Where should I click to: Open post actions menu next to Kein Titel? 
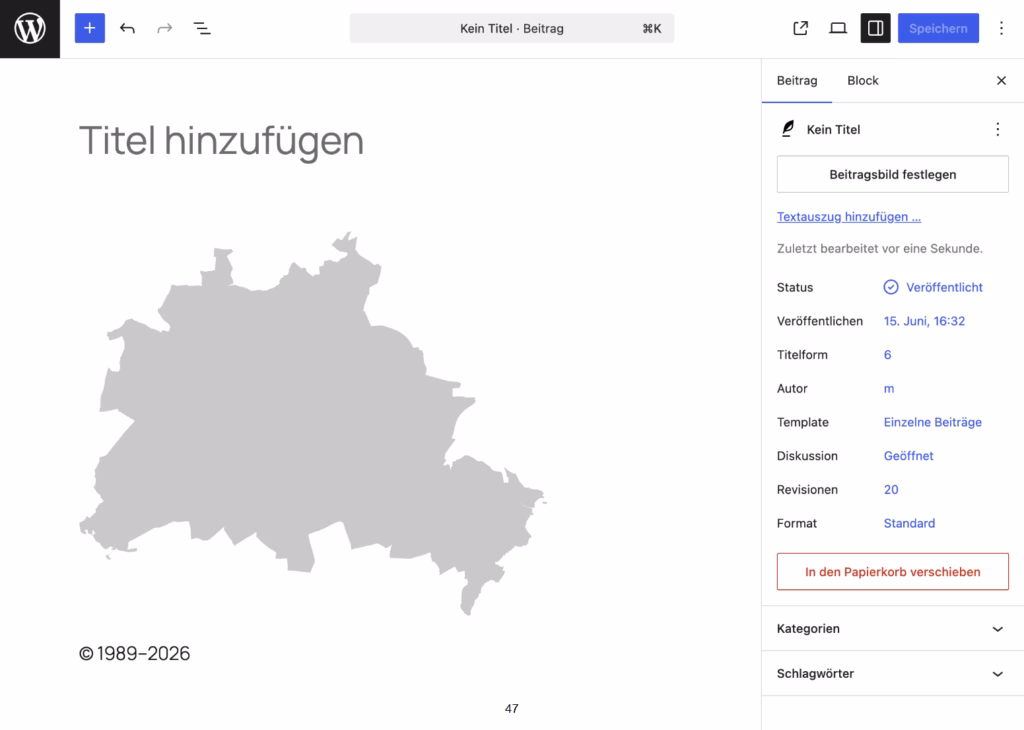(x=997, y=129)
